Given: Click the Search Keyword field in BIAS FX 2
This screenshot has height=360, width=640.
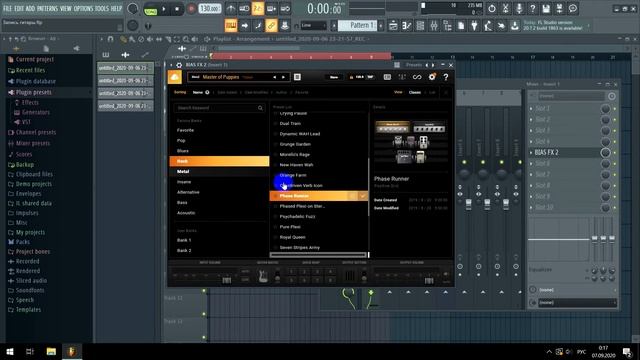Looking at the screenshot, I should pyautogui.click(x=219, y=108).
